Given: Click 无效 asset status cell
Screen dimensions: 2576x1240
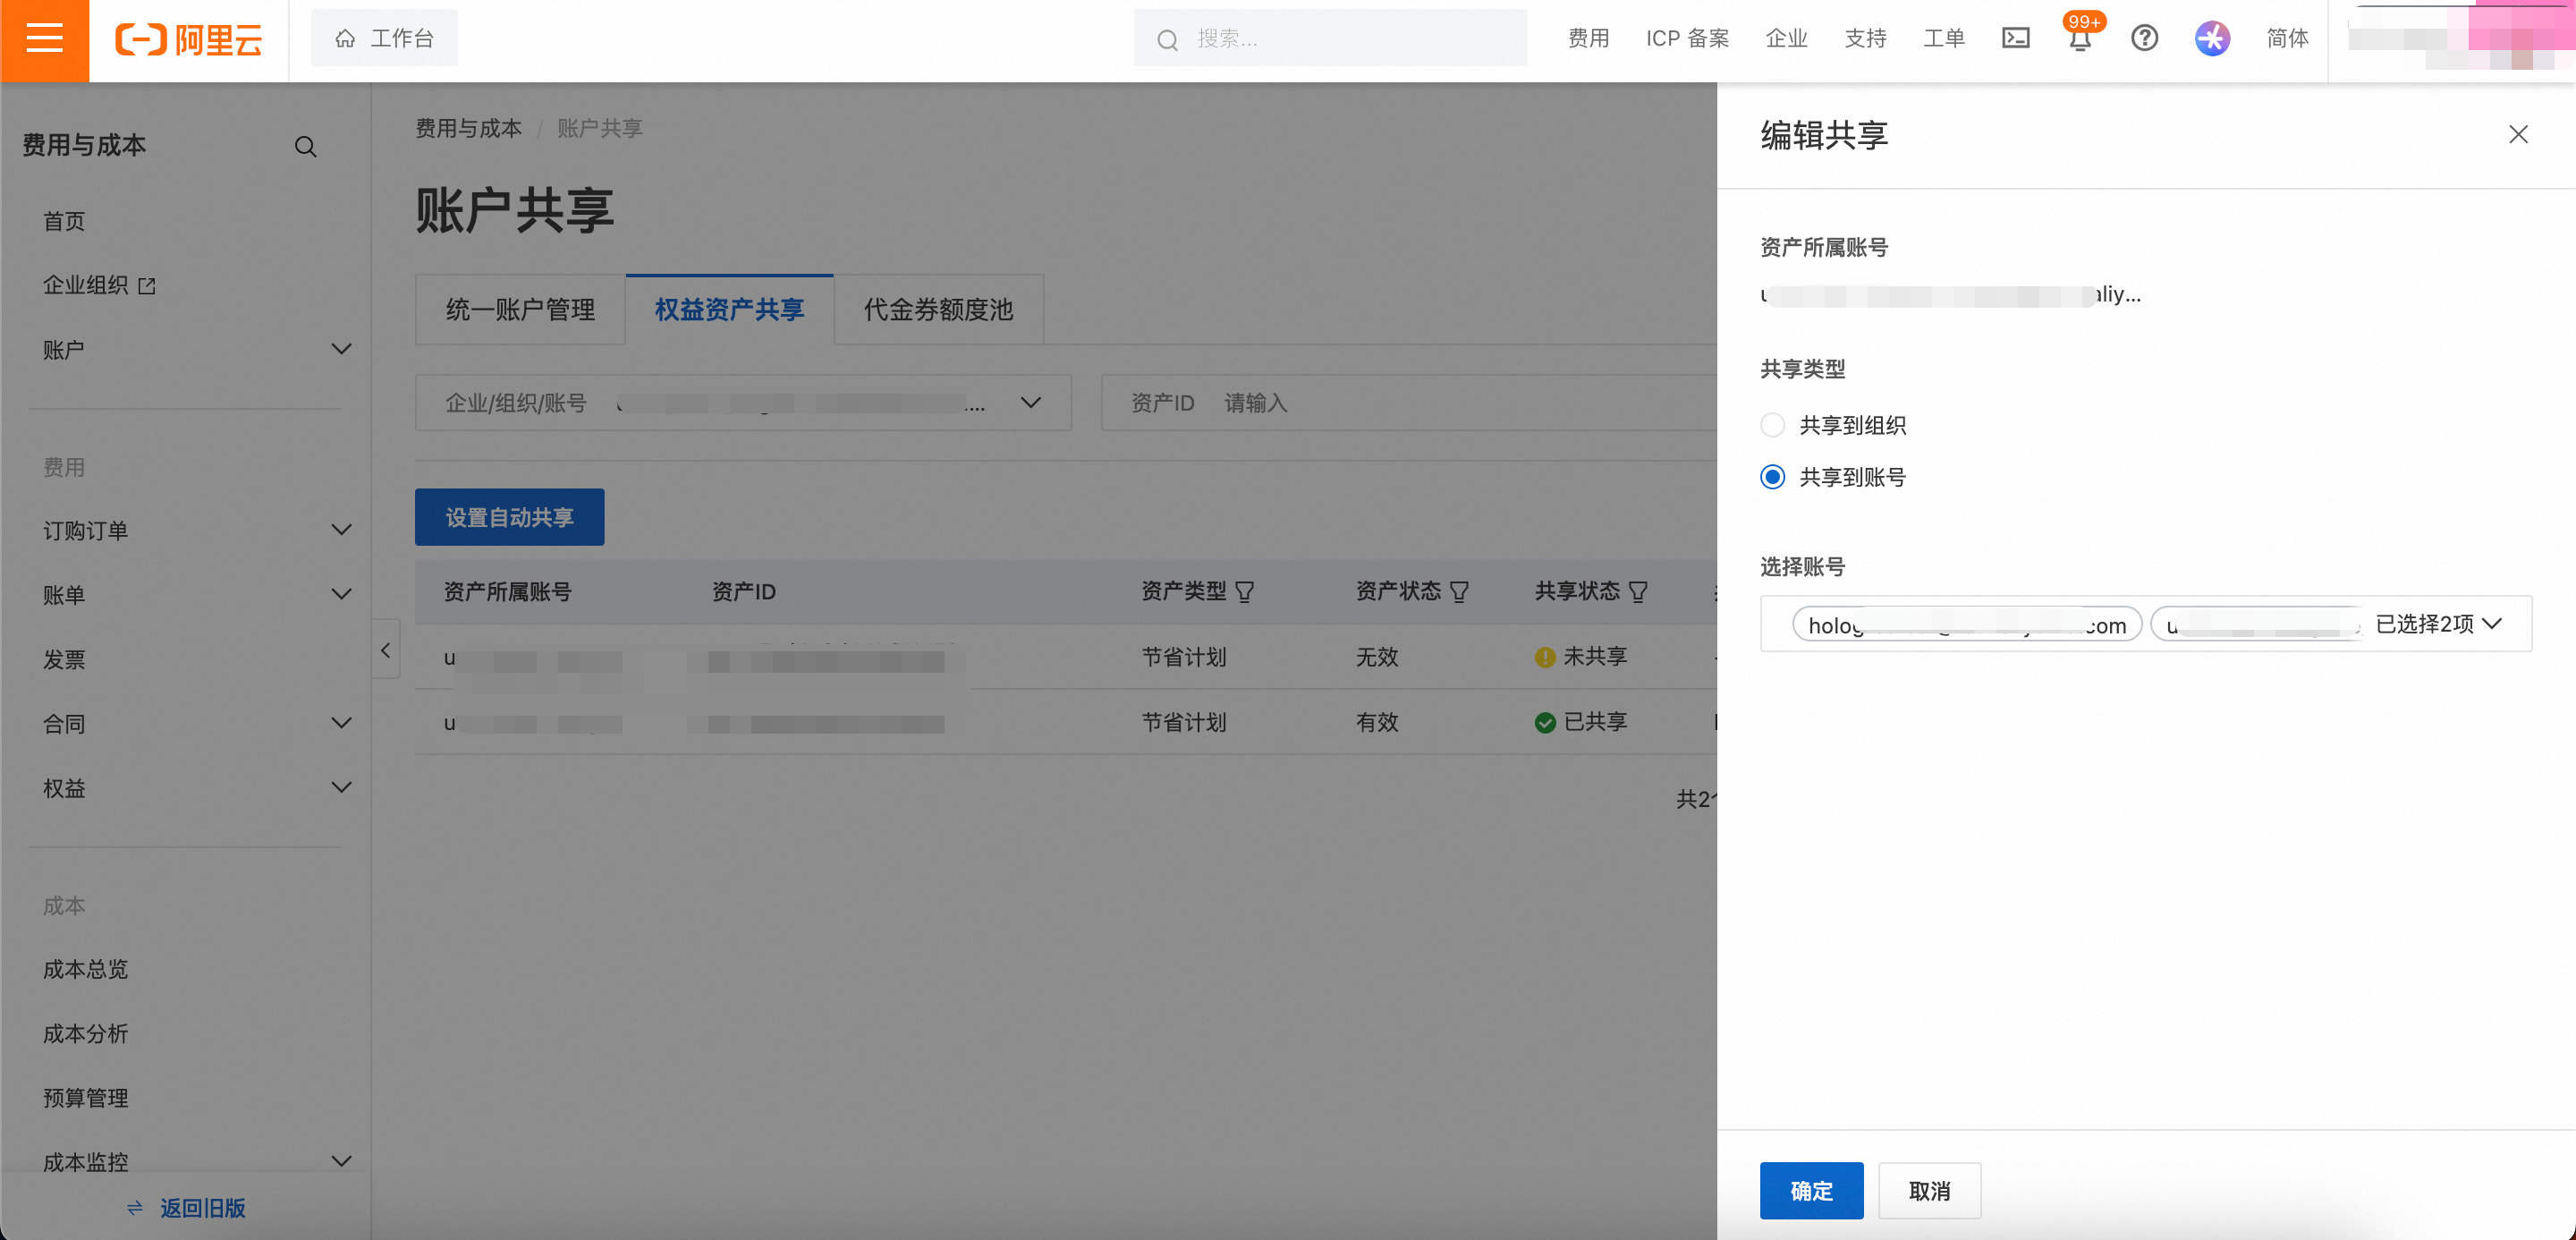Looking at the screenshot, I should click(1377, 657).
